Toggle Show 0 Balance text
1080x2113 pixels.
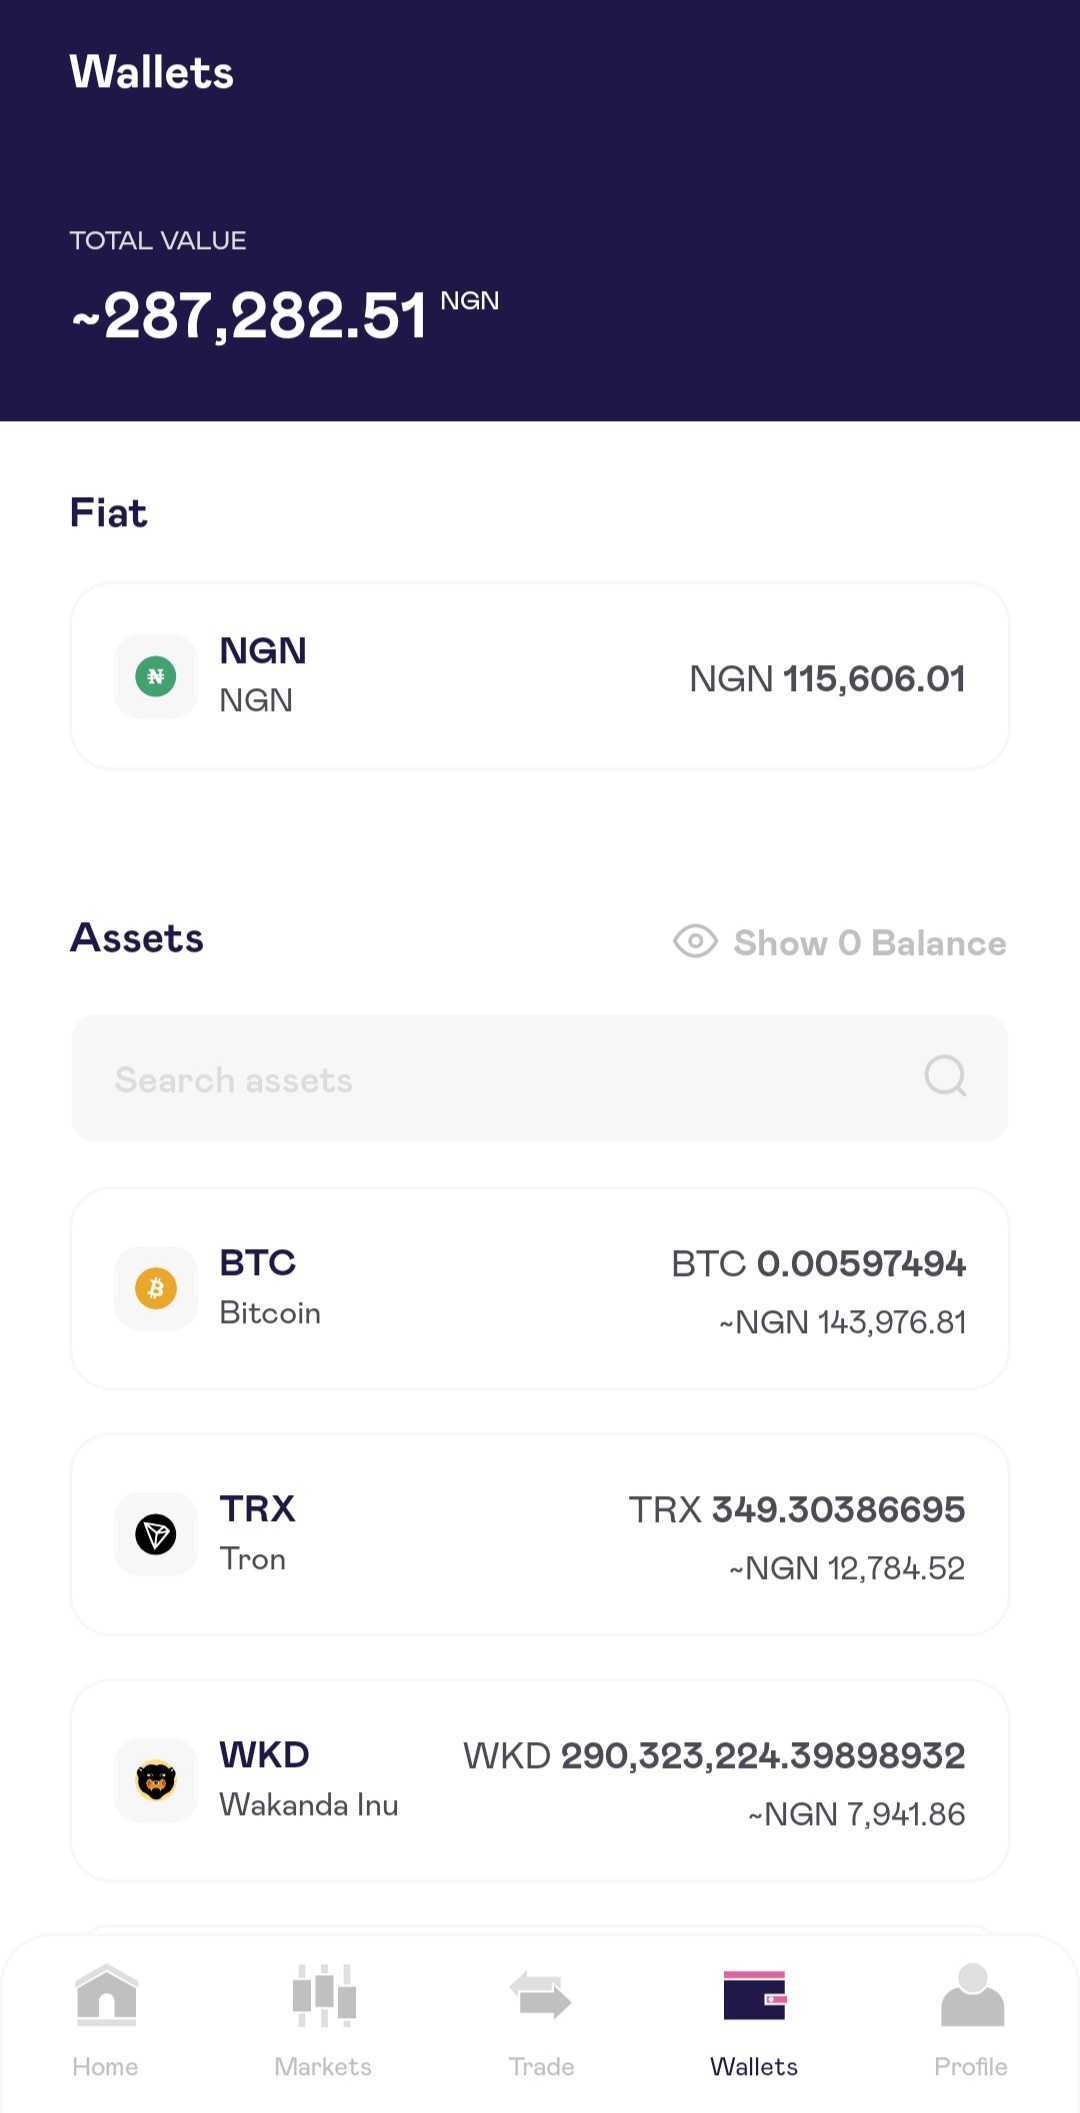(x=870, y=943)
